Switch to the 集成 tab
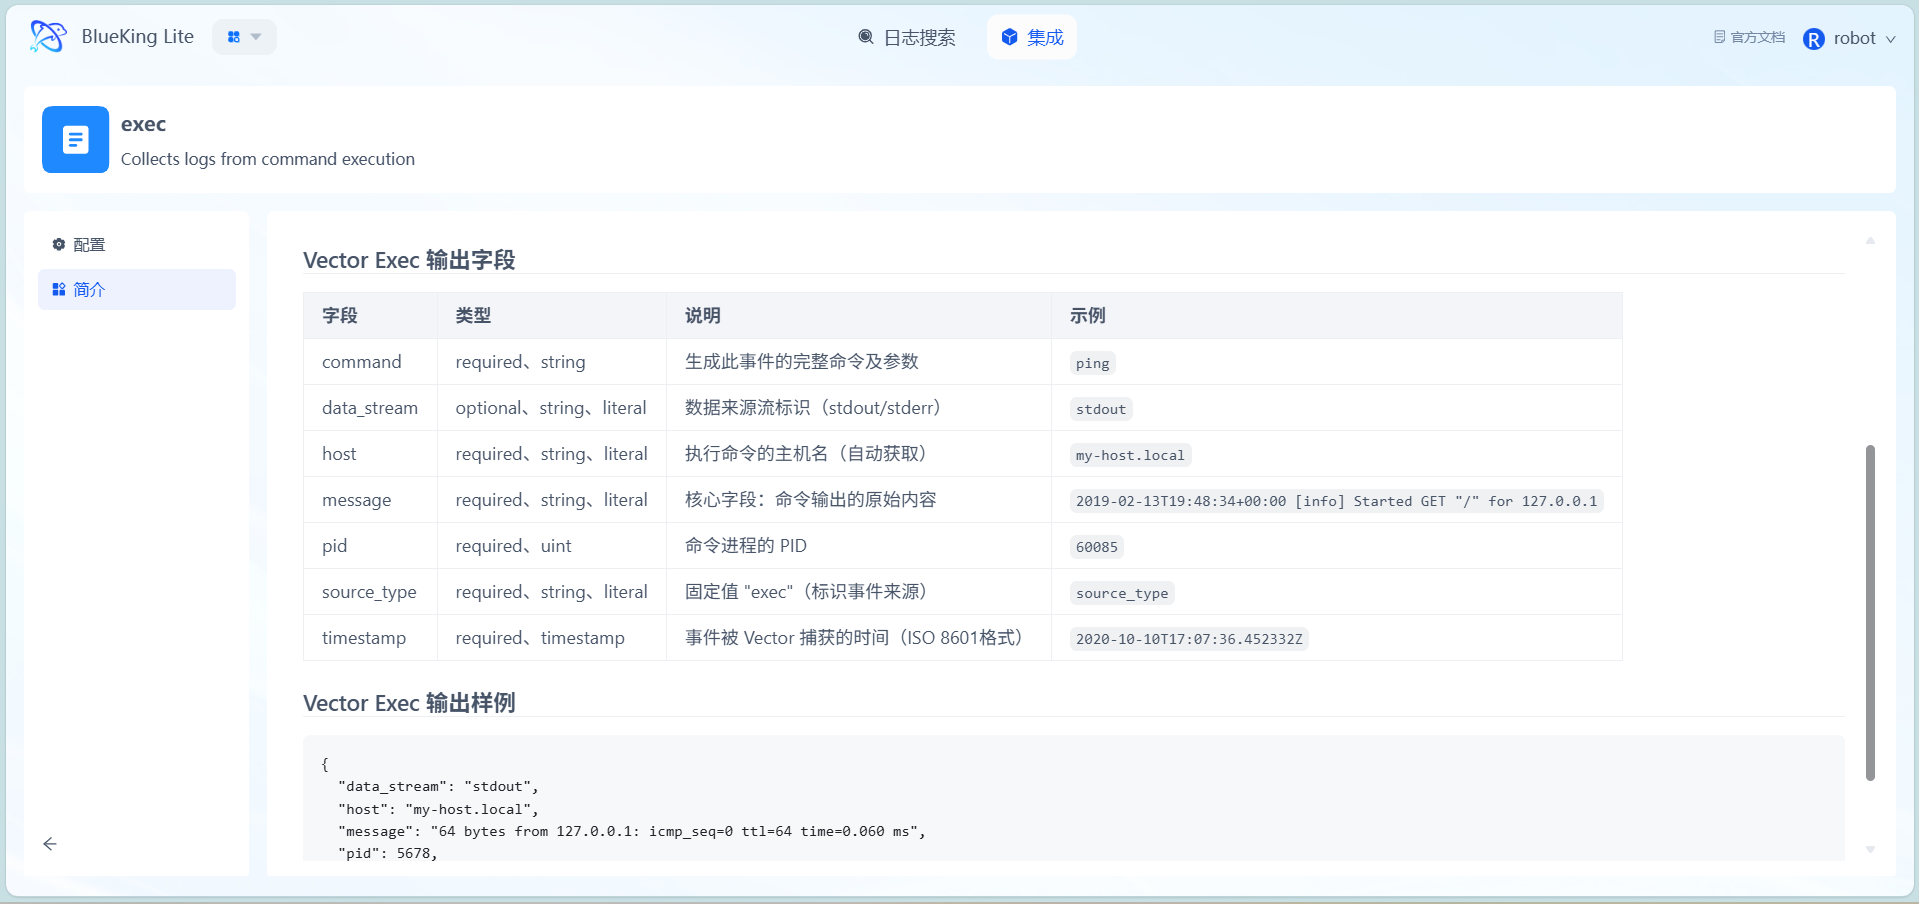Viewport: 1919px width, 904px height. (1032, 38)
